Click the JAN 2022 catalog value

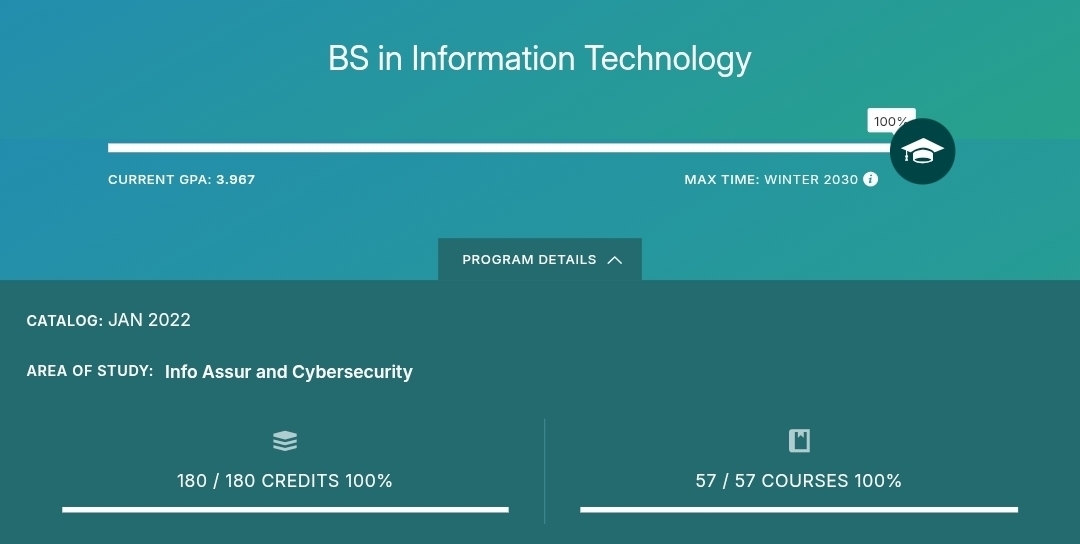(x=149, y=320)
